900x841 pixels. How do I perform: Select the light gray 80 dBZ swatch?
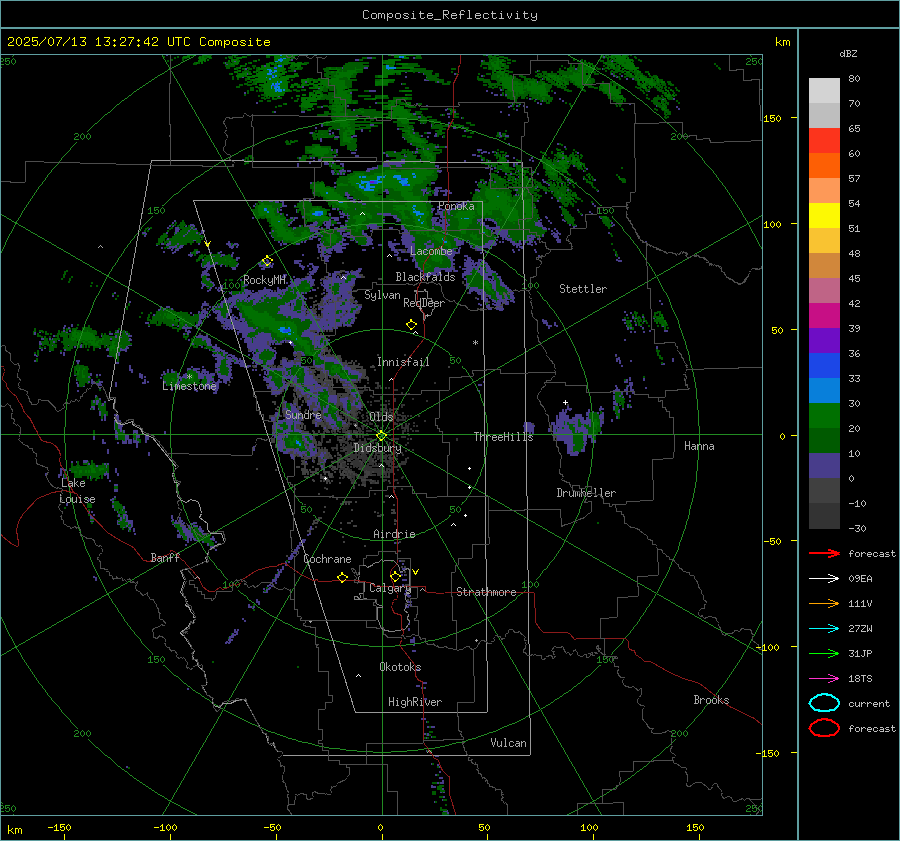(x=824, y=91)
